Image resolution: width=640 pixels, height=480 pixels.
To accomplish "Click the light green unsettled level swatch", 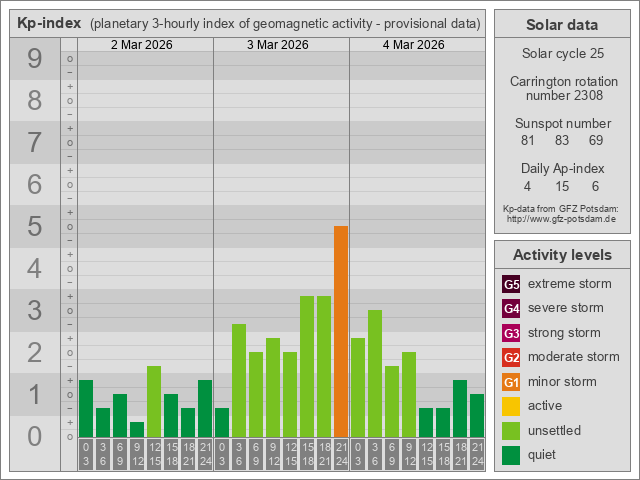I will 511,431.
